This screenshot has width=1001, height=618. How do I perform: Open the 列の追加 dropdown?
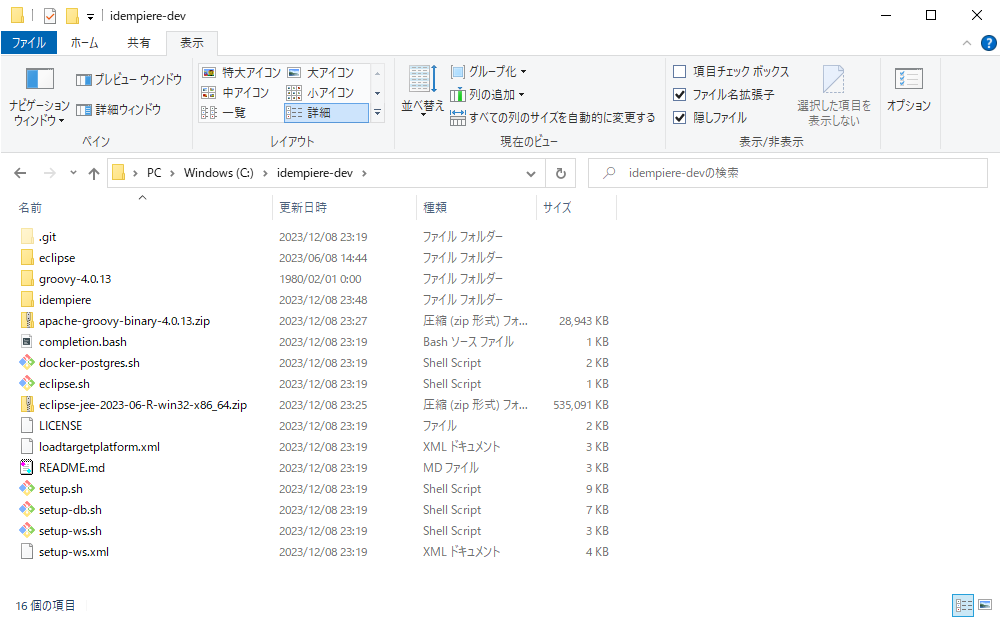(x=487, y=94)
